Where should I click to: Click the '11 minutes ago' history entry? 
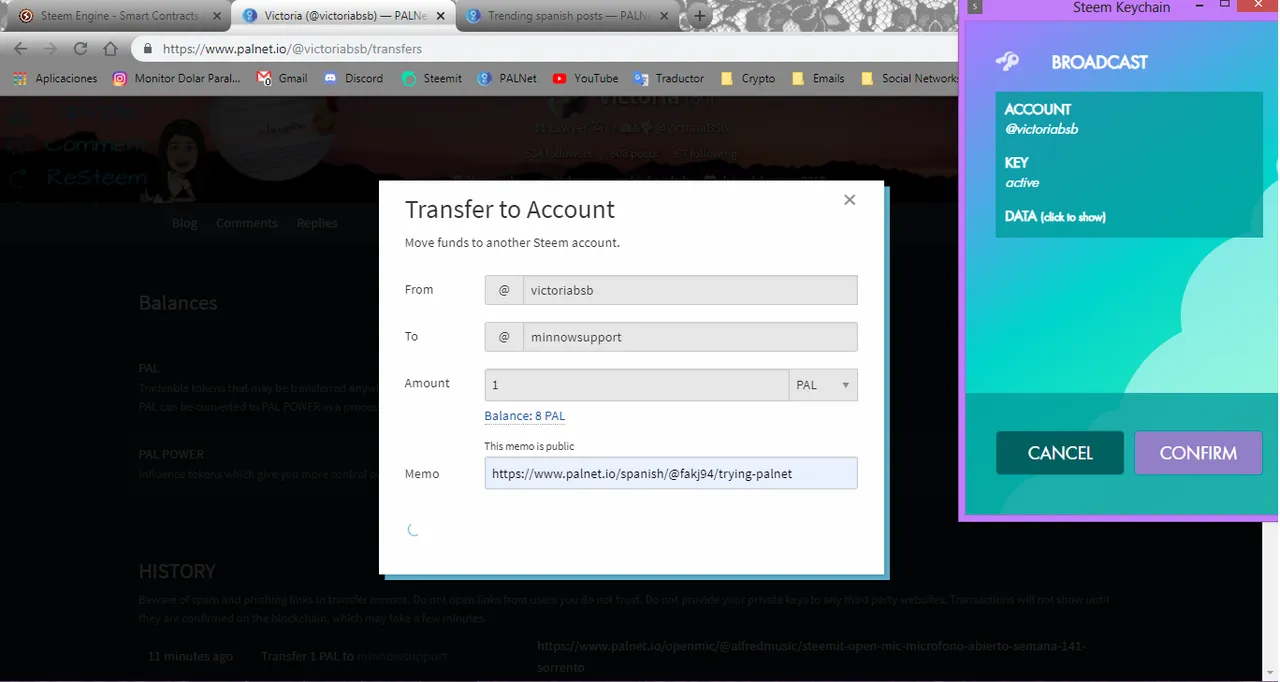(x=190, y=656)
